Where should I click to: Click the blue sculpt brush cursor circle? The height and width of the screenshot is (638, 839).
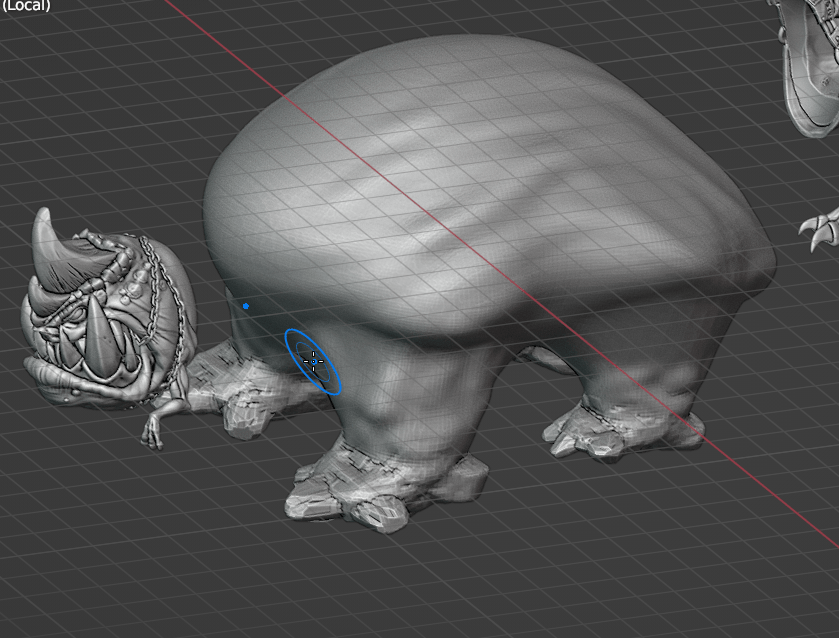[312, 361]
